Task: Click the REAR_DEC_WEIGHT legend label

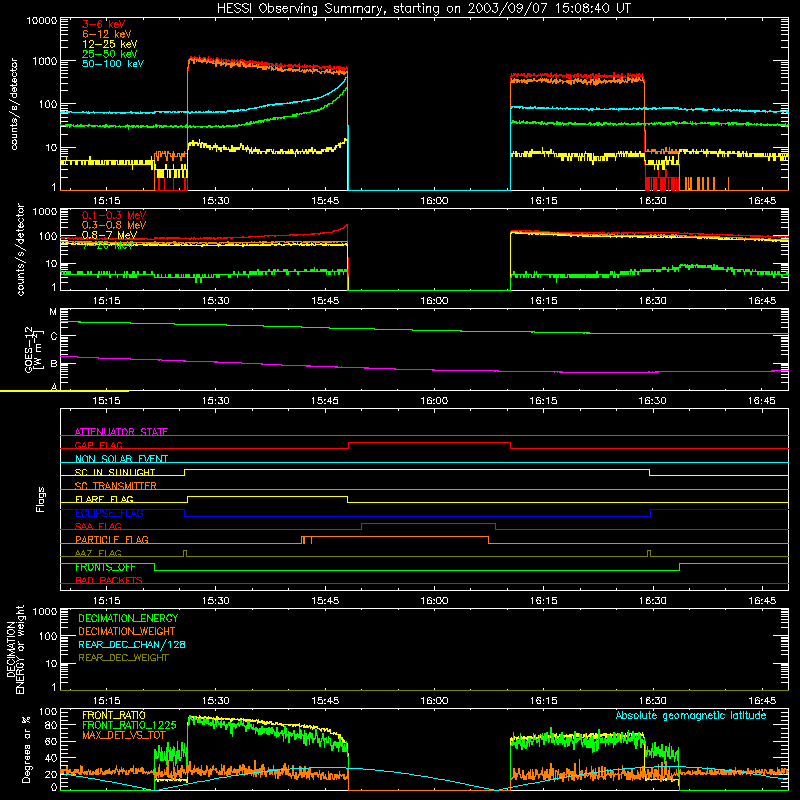Action: coord(123,658)
